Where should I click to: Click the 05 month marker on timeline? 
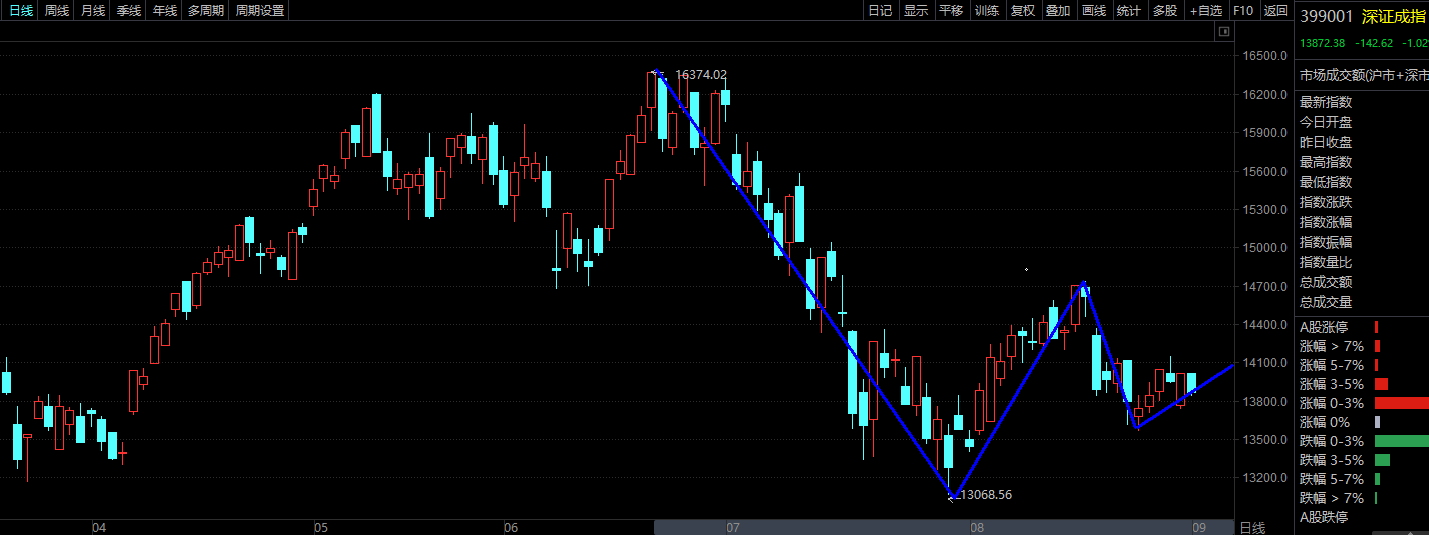pos(320,527)
